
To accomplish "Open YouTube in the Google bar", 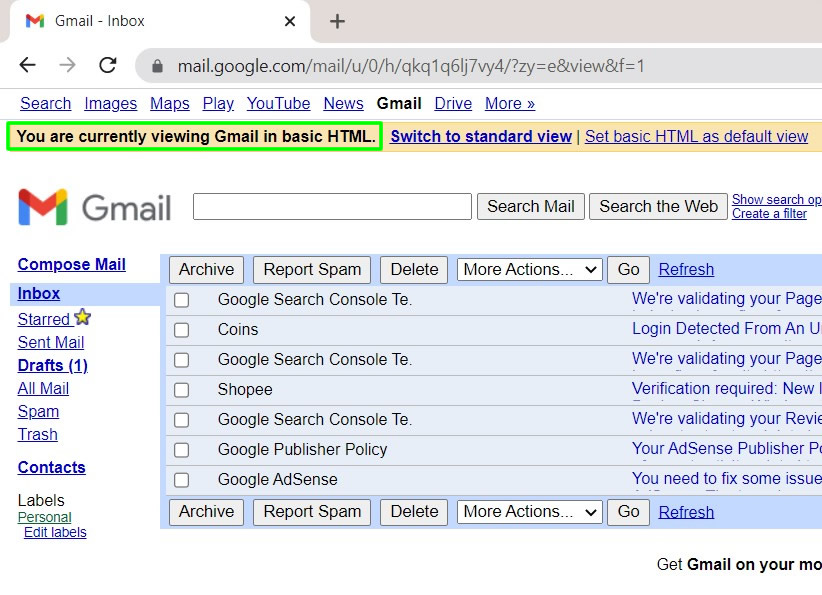I will [278, 104].
